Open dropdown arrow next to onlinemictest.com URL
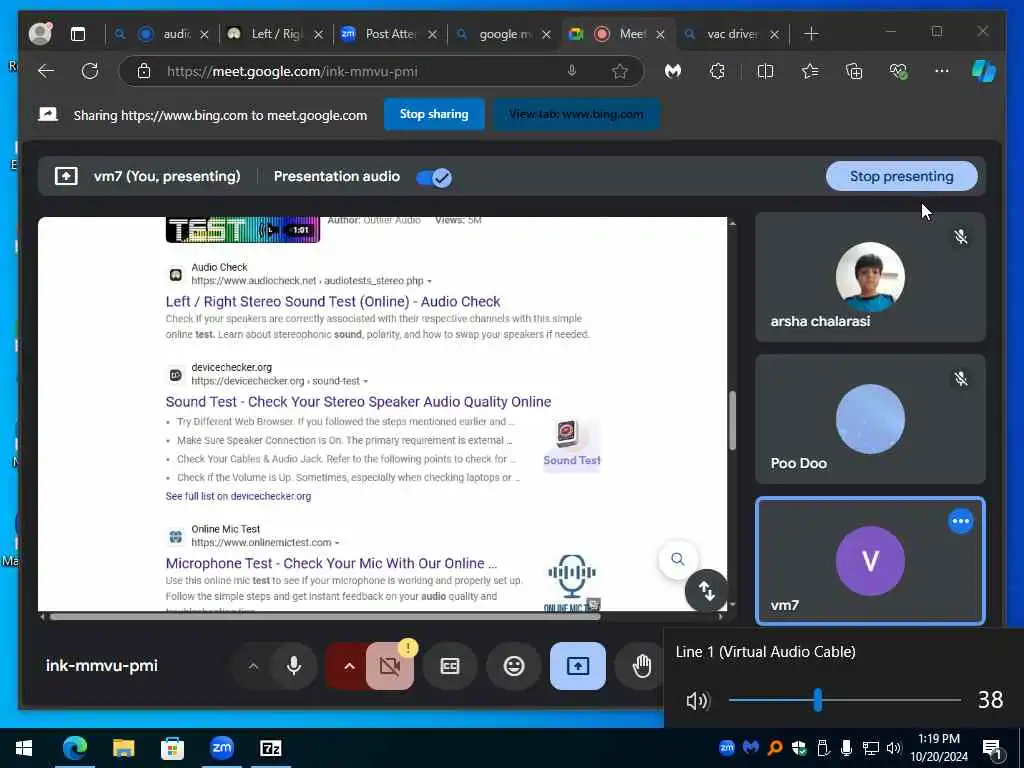The height and width of the screenshot is (768, 1024). click(x=337, y=543)
